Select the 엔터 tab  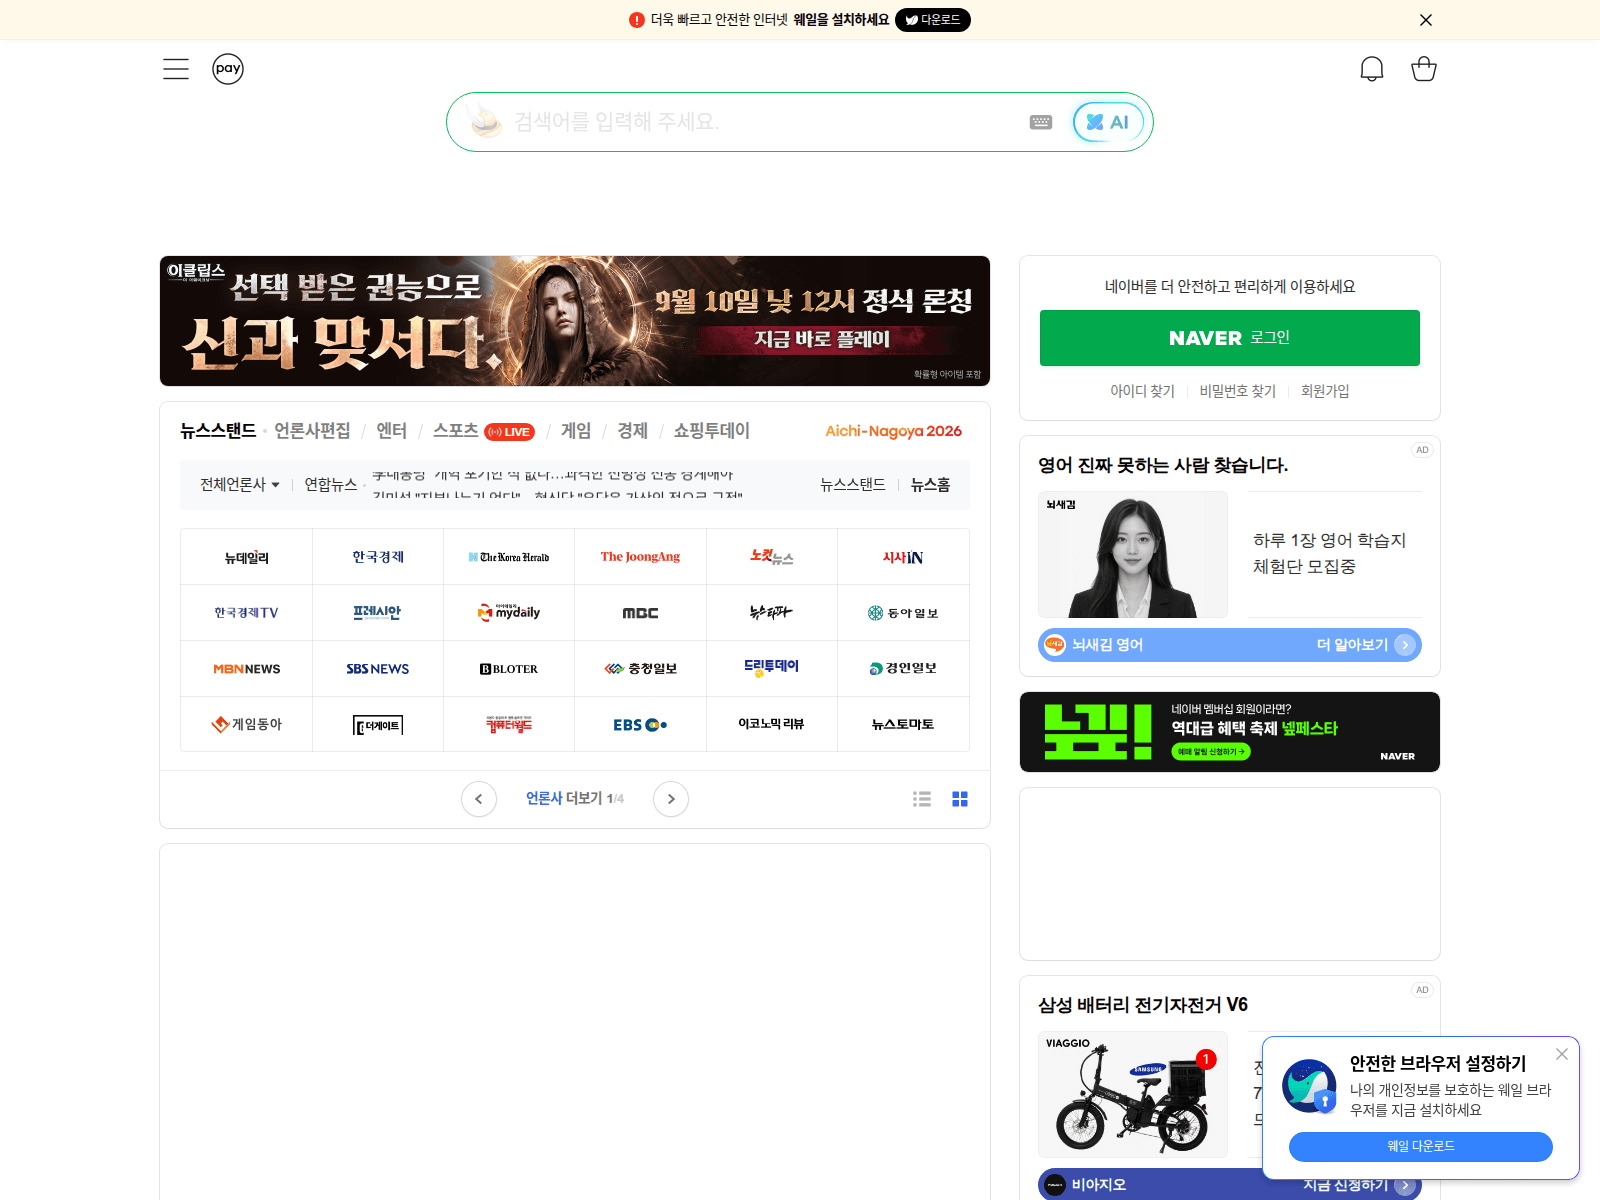click(x=391, y=431)
